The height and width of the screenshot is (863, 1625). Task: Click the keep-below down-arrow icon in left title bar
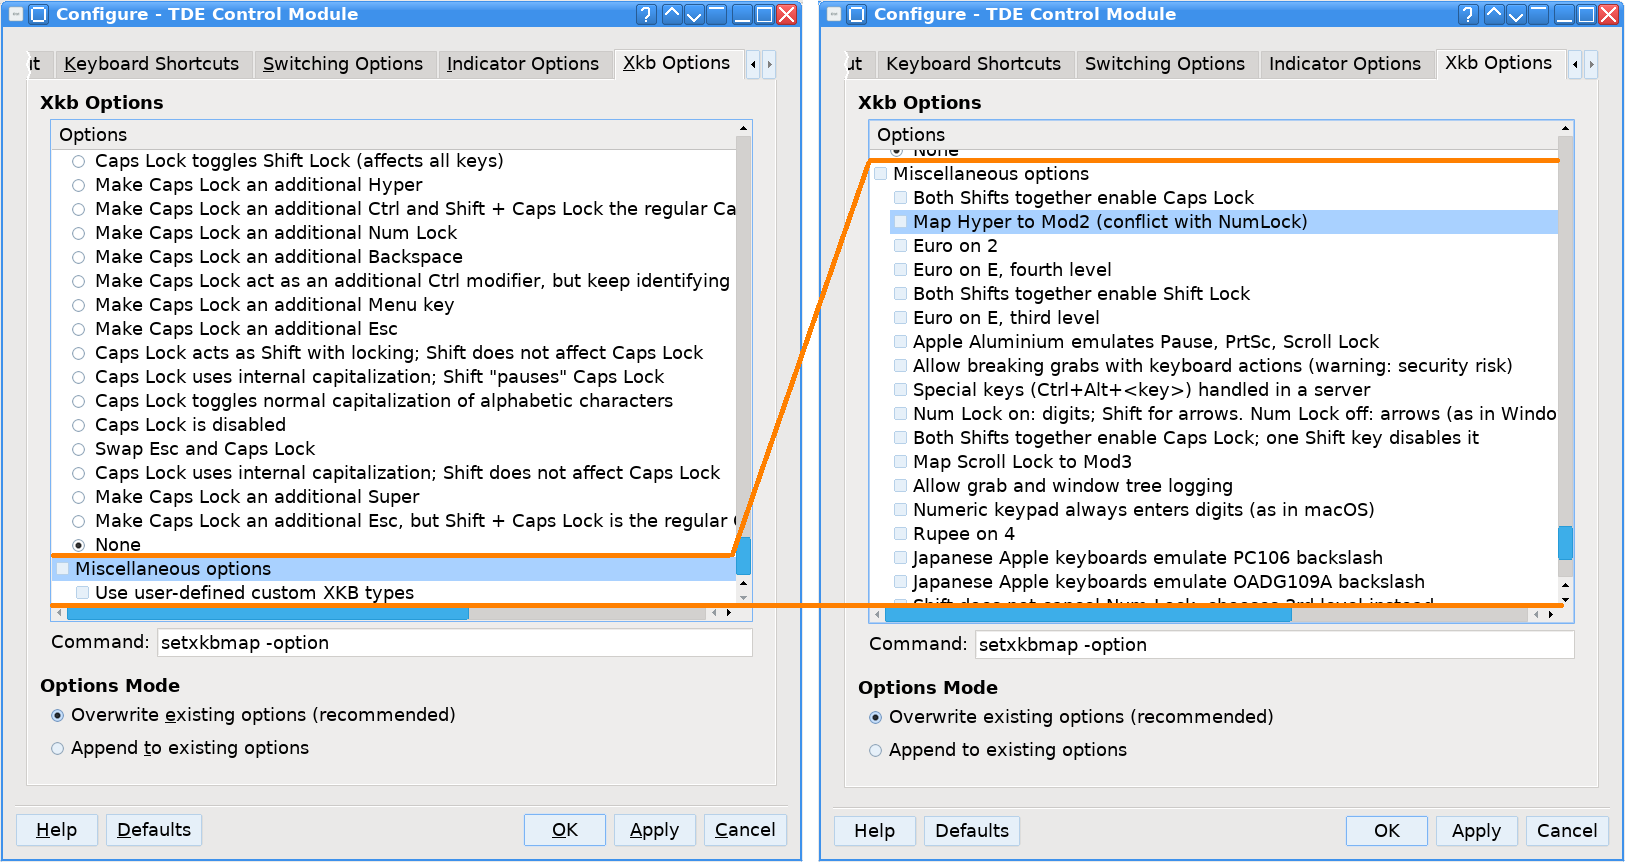point(694,14)
